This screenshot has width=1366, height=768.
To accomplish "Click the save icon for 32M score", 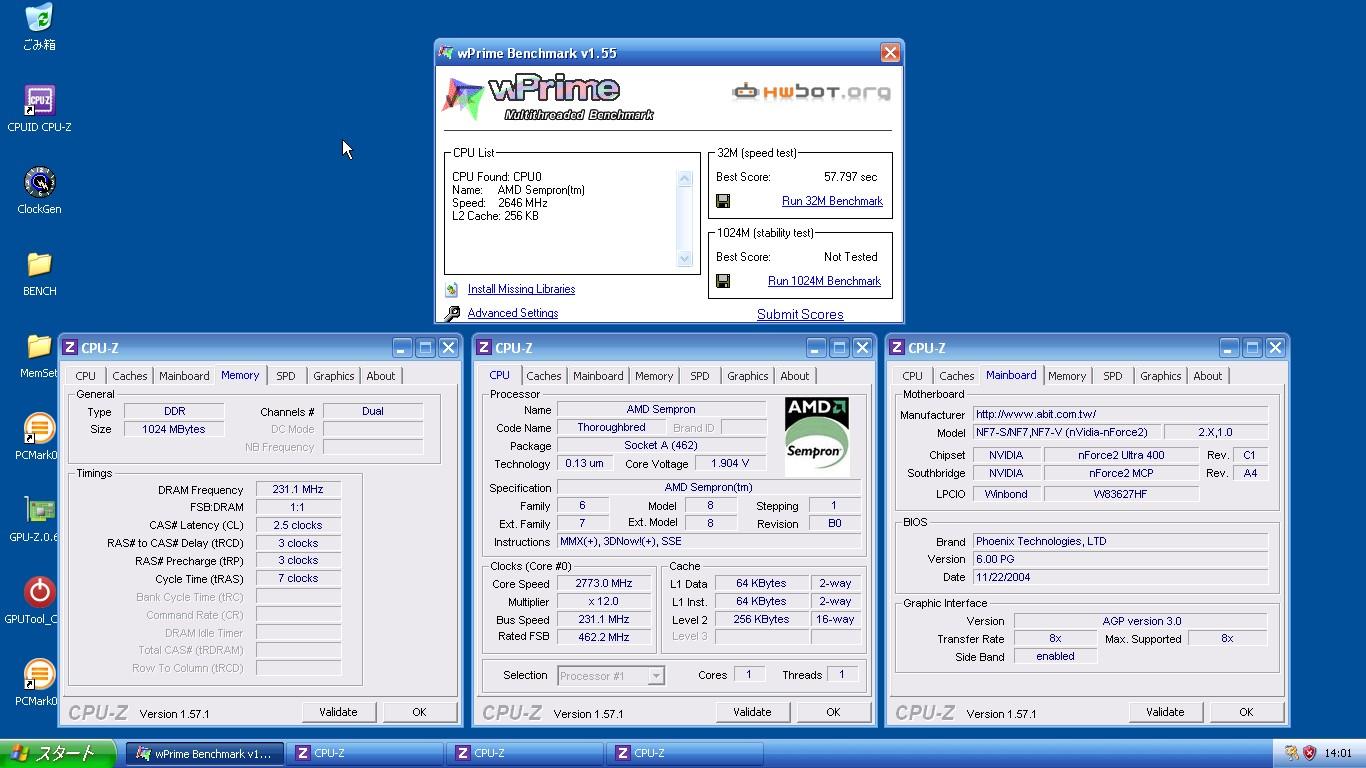I will (x=723, y=201).
